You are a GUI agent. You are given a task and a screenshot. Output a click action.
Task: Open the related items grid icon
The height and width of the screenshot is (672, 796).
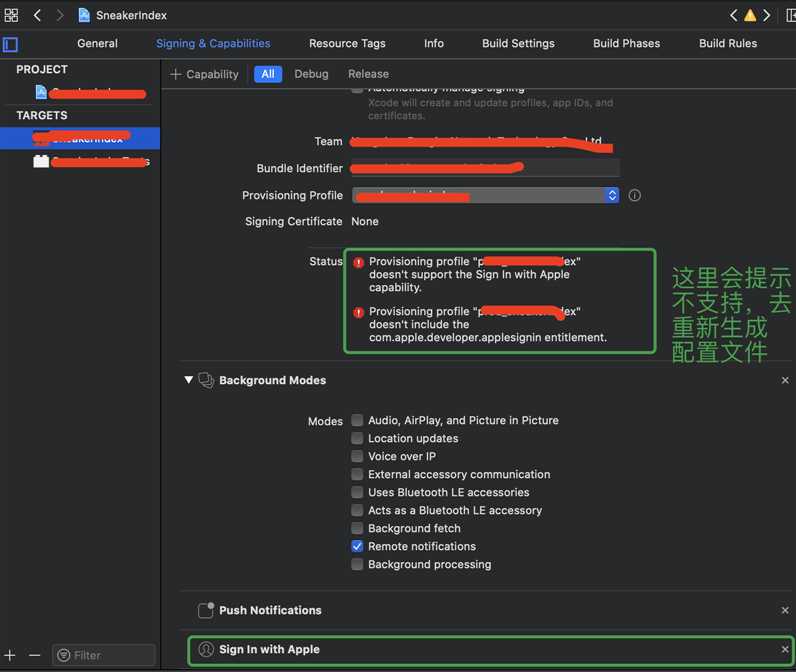pos(11,15)
